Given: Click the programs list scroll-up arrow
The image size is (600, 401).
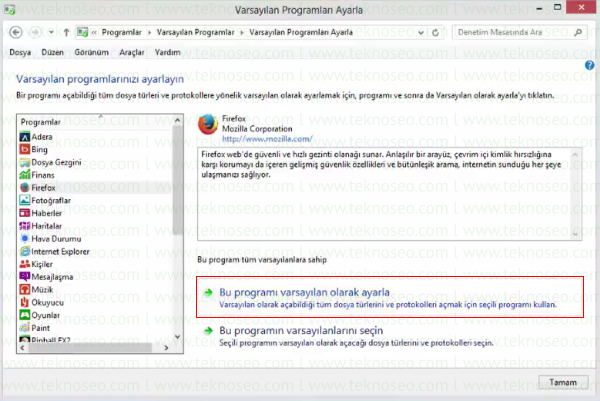Looking at the screenshot, I should [177, 120].
